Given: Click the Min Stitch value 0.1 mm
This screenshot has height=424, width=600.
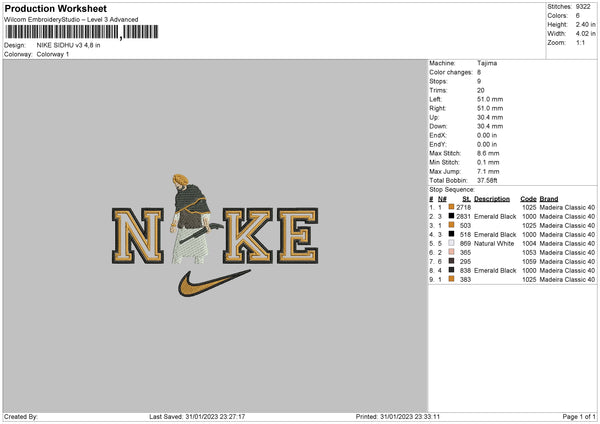Looking at the screenshot, I should 488,162.
